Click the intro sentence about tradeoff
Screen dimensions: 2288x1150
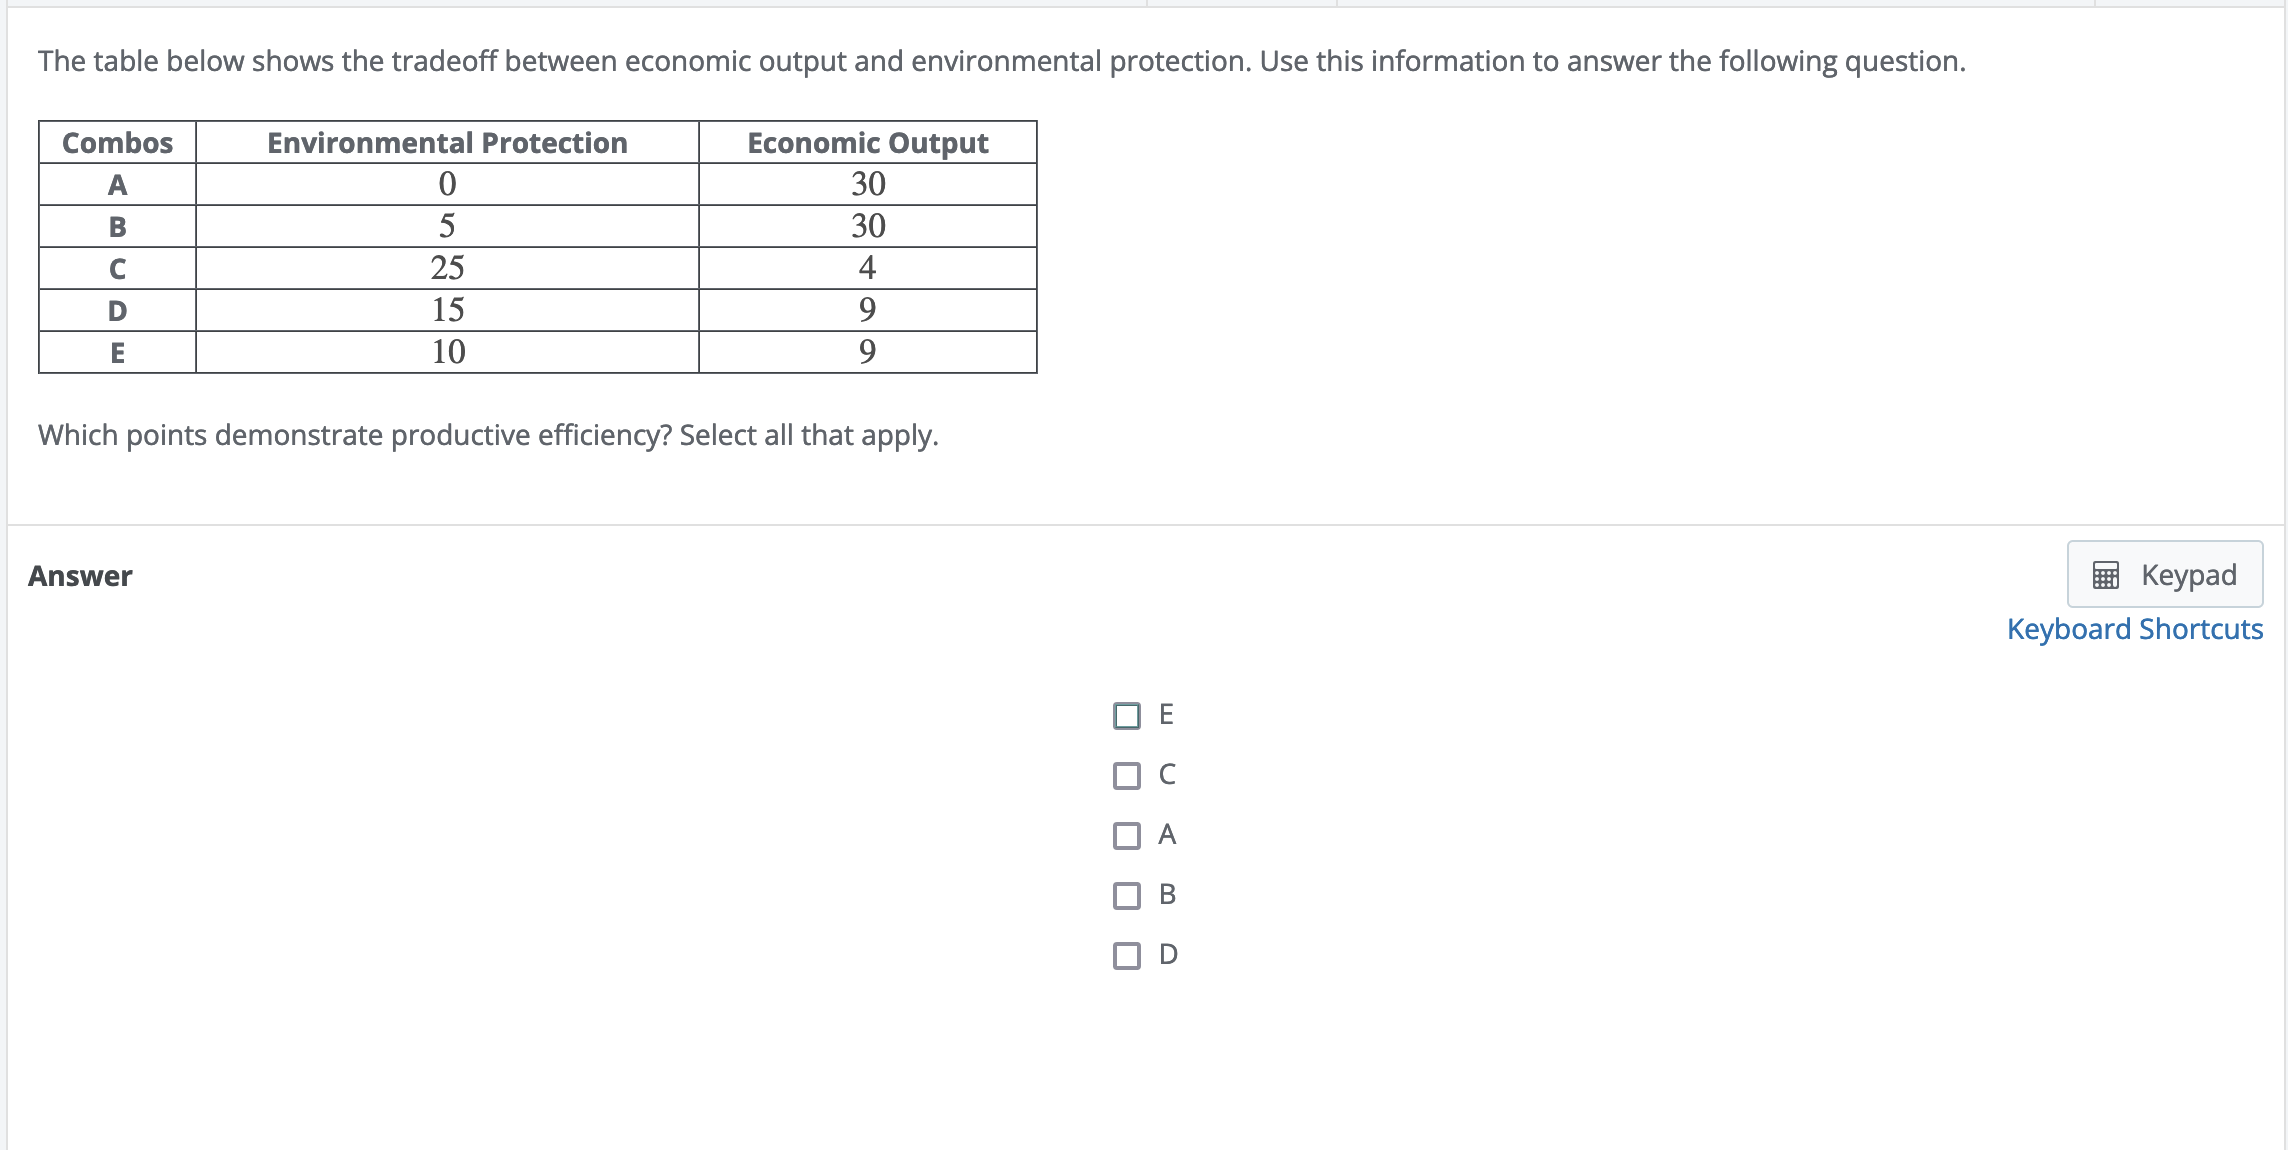pos(1001,61)
